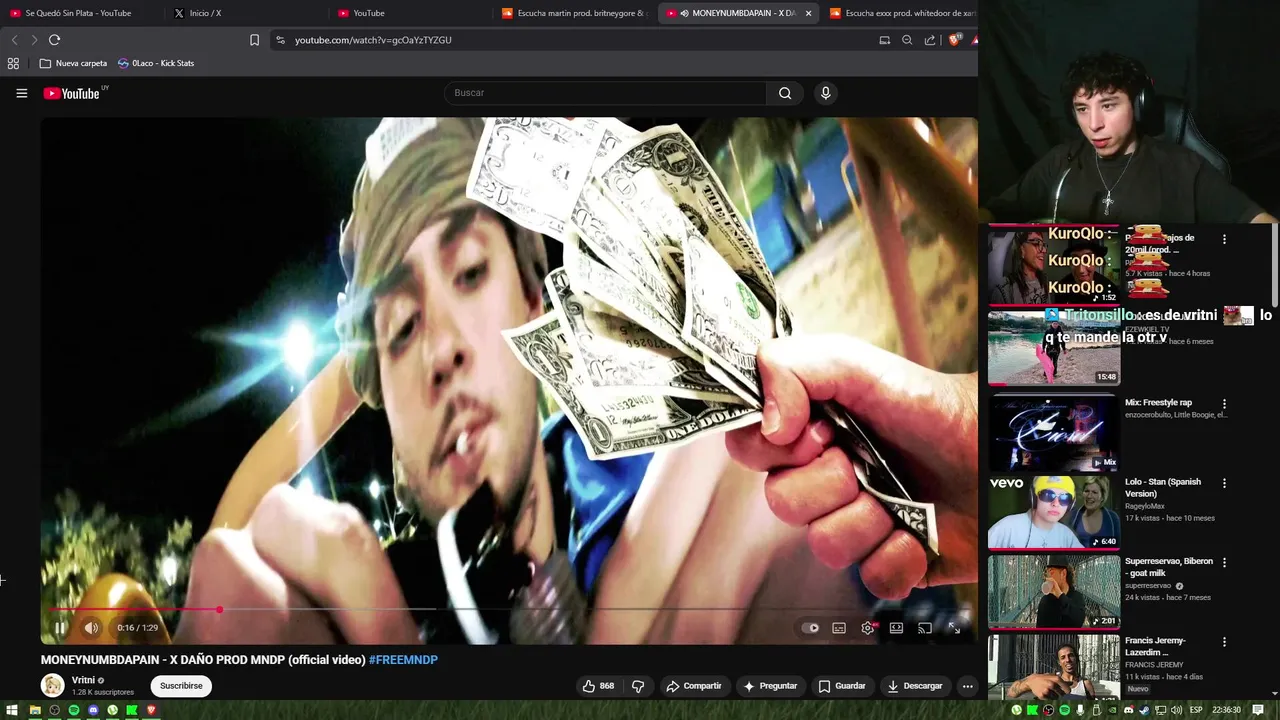Open options for the top 1:52 suggested video

[x=1224, y=239]
